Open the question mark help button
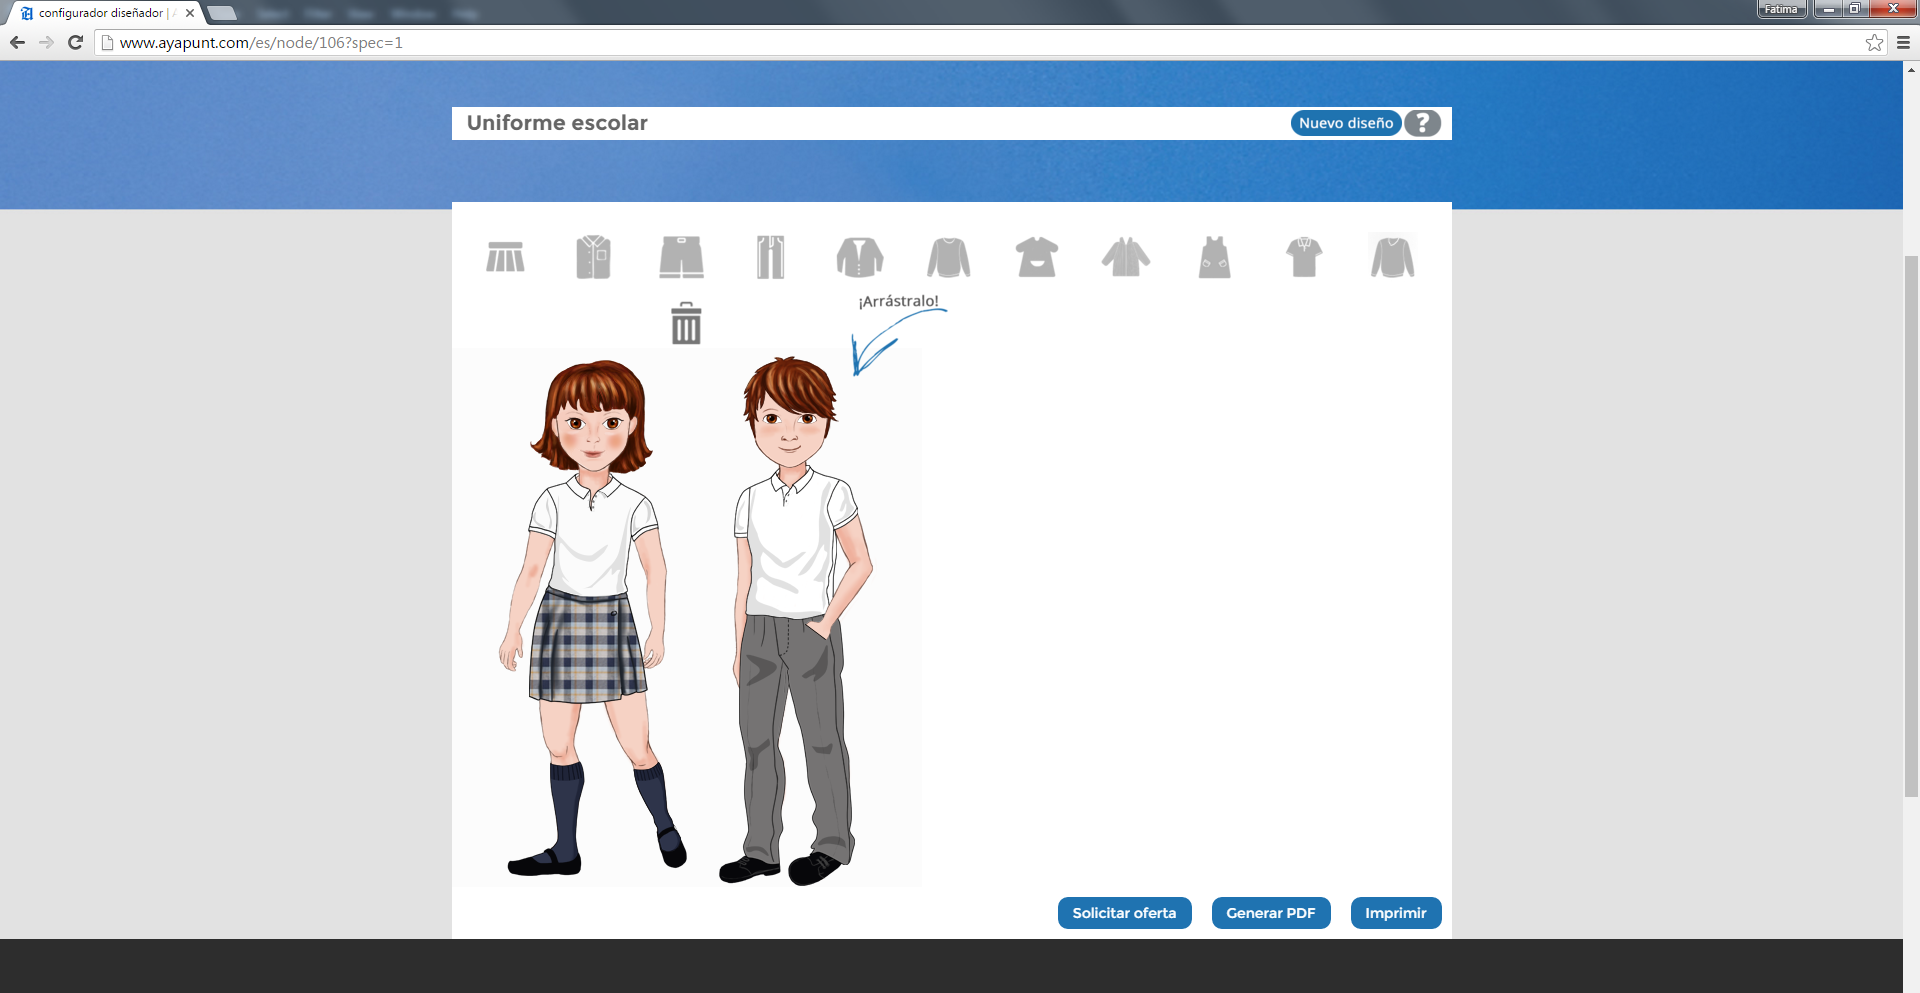Screen dimensions: 1920x993 [1422, 123]
